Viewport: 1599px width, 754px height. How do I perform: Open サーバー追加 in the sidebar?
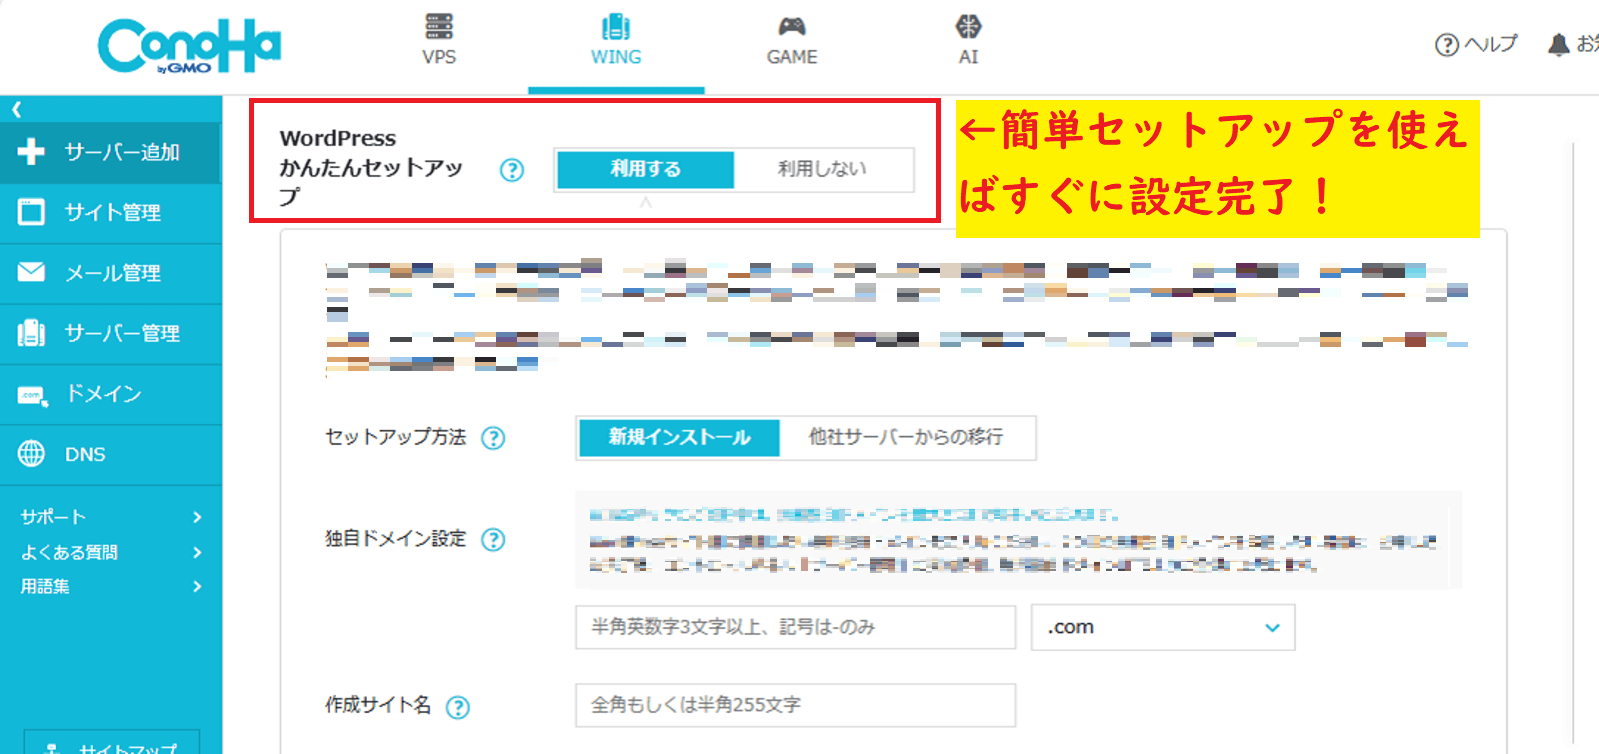(x=111, y=152)
